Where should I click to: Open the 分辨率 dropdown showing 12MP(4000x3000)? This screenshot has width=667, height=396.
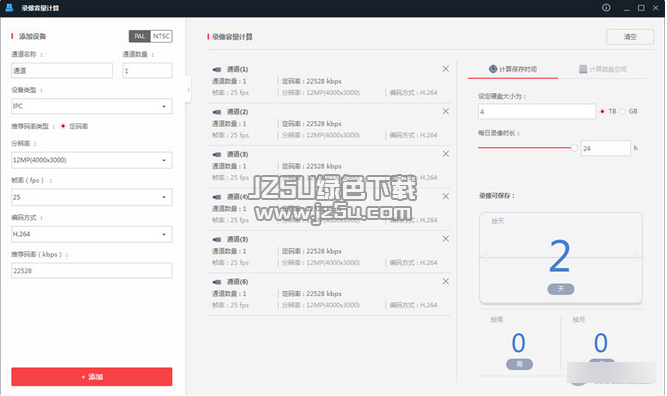(91, 160)
